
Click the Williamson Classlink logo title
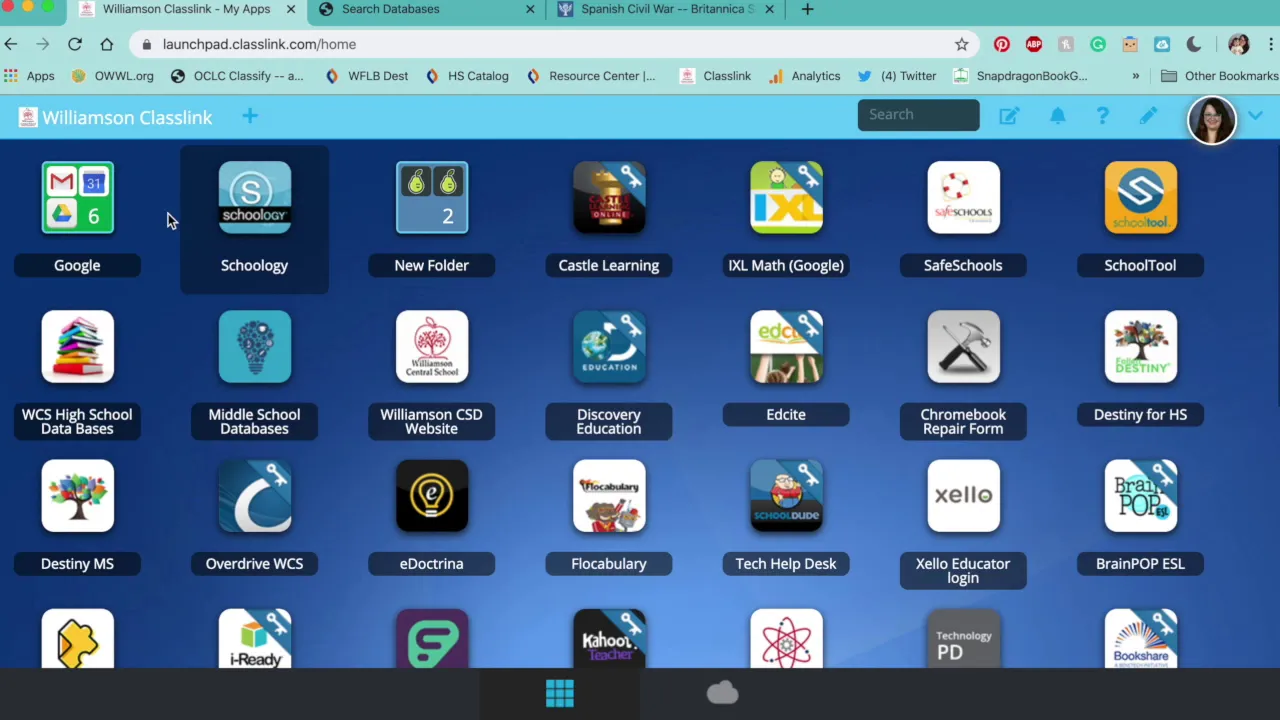[116, 117]
